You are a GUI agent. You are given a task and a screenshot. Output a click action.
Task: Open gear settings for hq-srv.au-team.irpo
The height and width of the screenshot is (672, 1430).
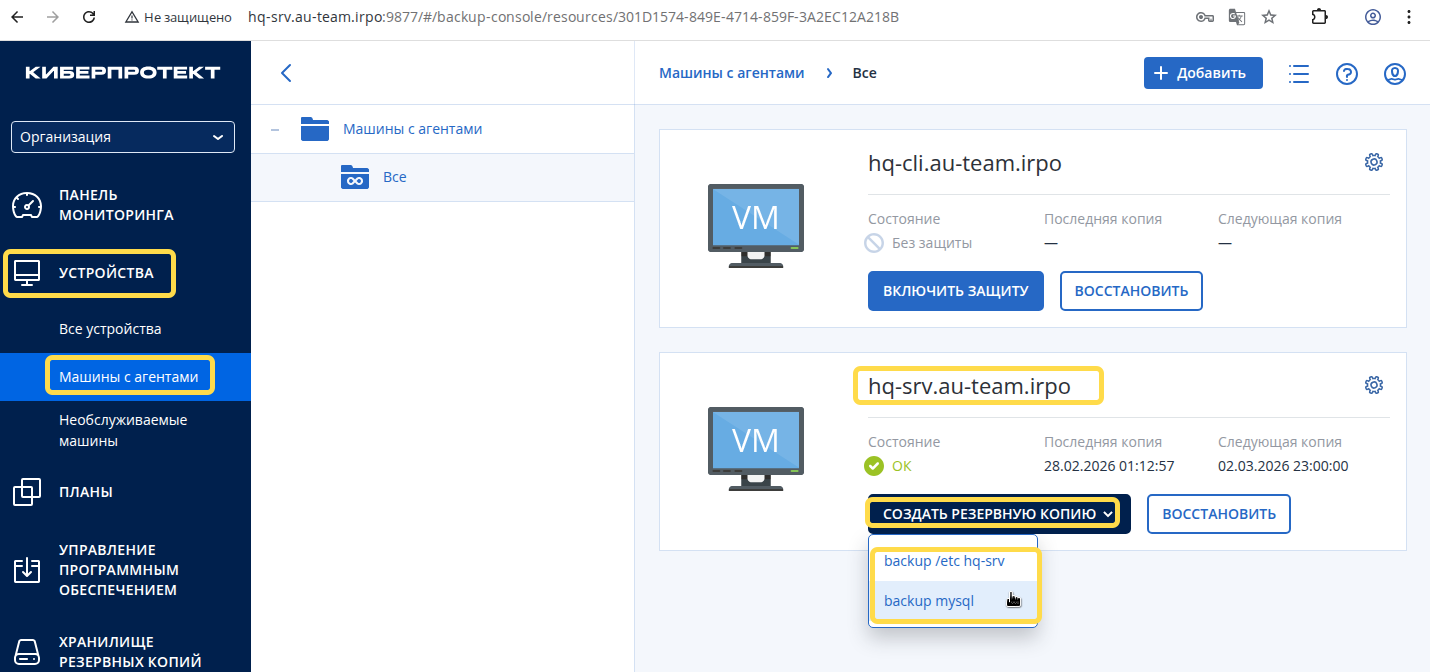coord(1374,385)
